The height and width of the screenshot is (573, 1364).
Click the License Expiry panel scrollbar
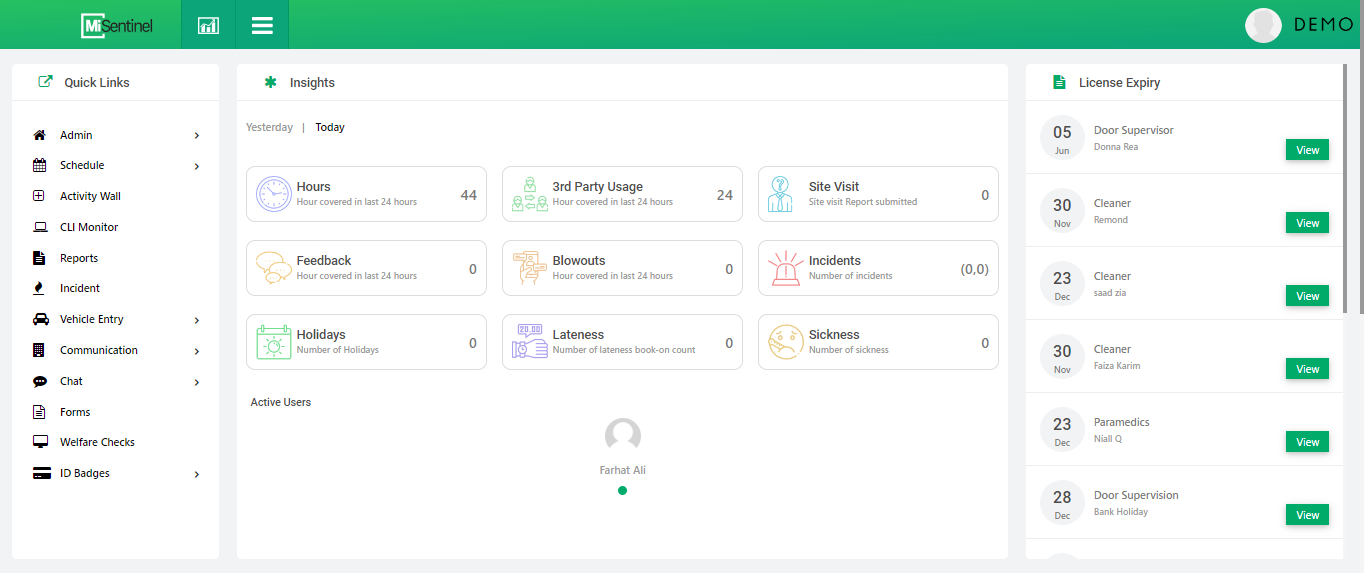pyautogui.click(x=1345, y=190)
